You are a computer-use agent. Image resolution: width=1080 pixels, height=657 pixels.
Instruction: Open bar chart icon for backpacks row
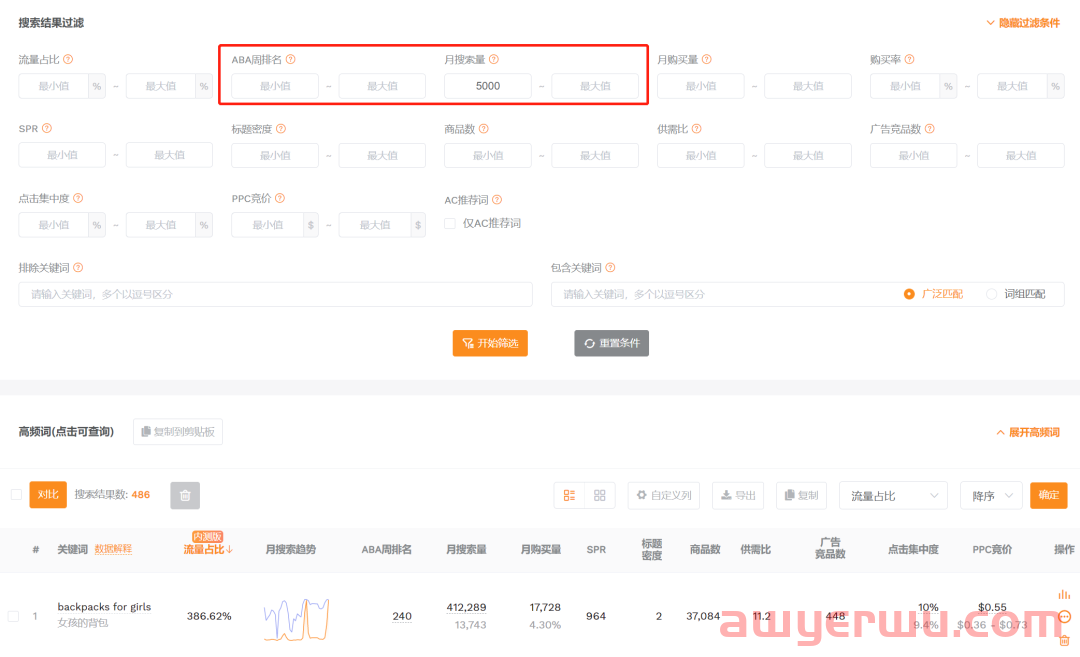1064,594
